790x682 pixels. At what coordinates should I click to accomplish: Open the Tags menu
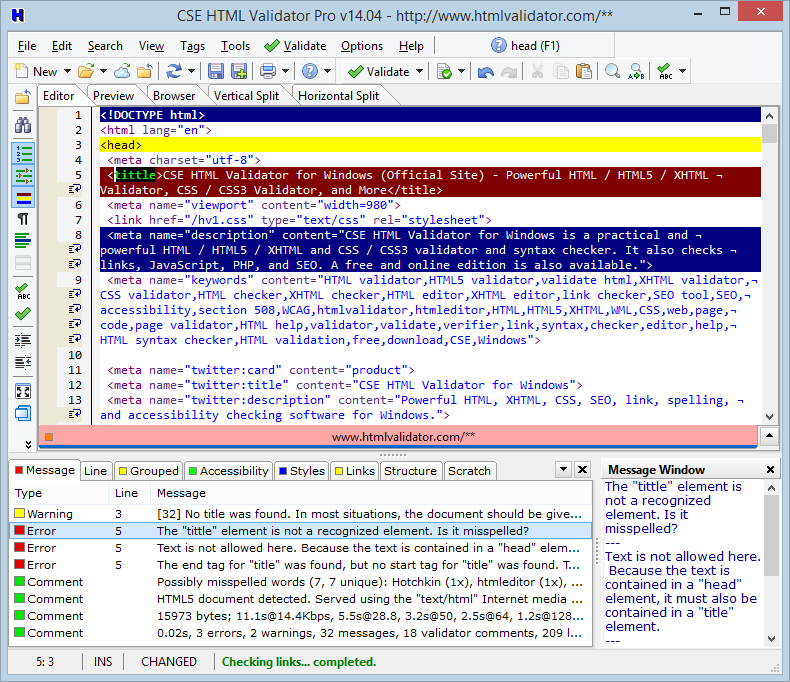(192, 46)
